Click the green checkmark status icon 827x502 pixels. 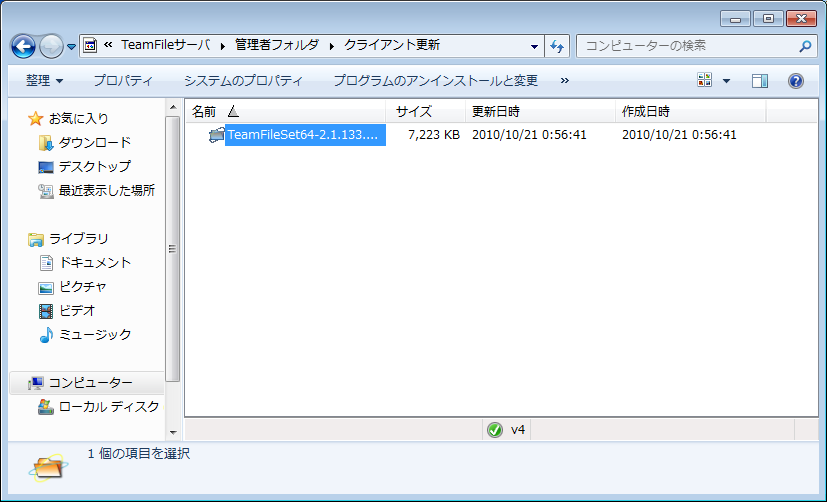494,430
